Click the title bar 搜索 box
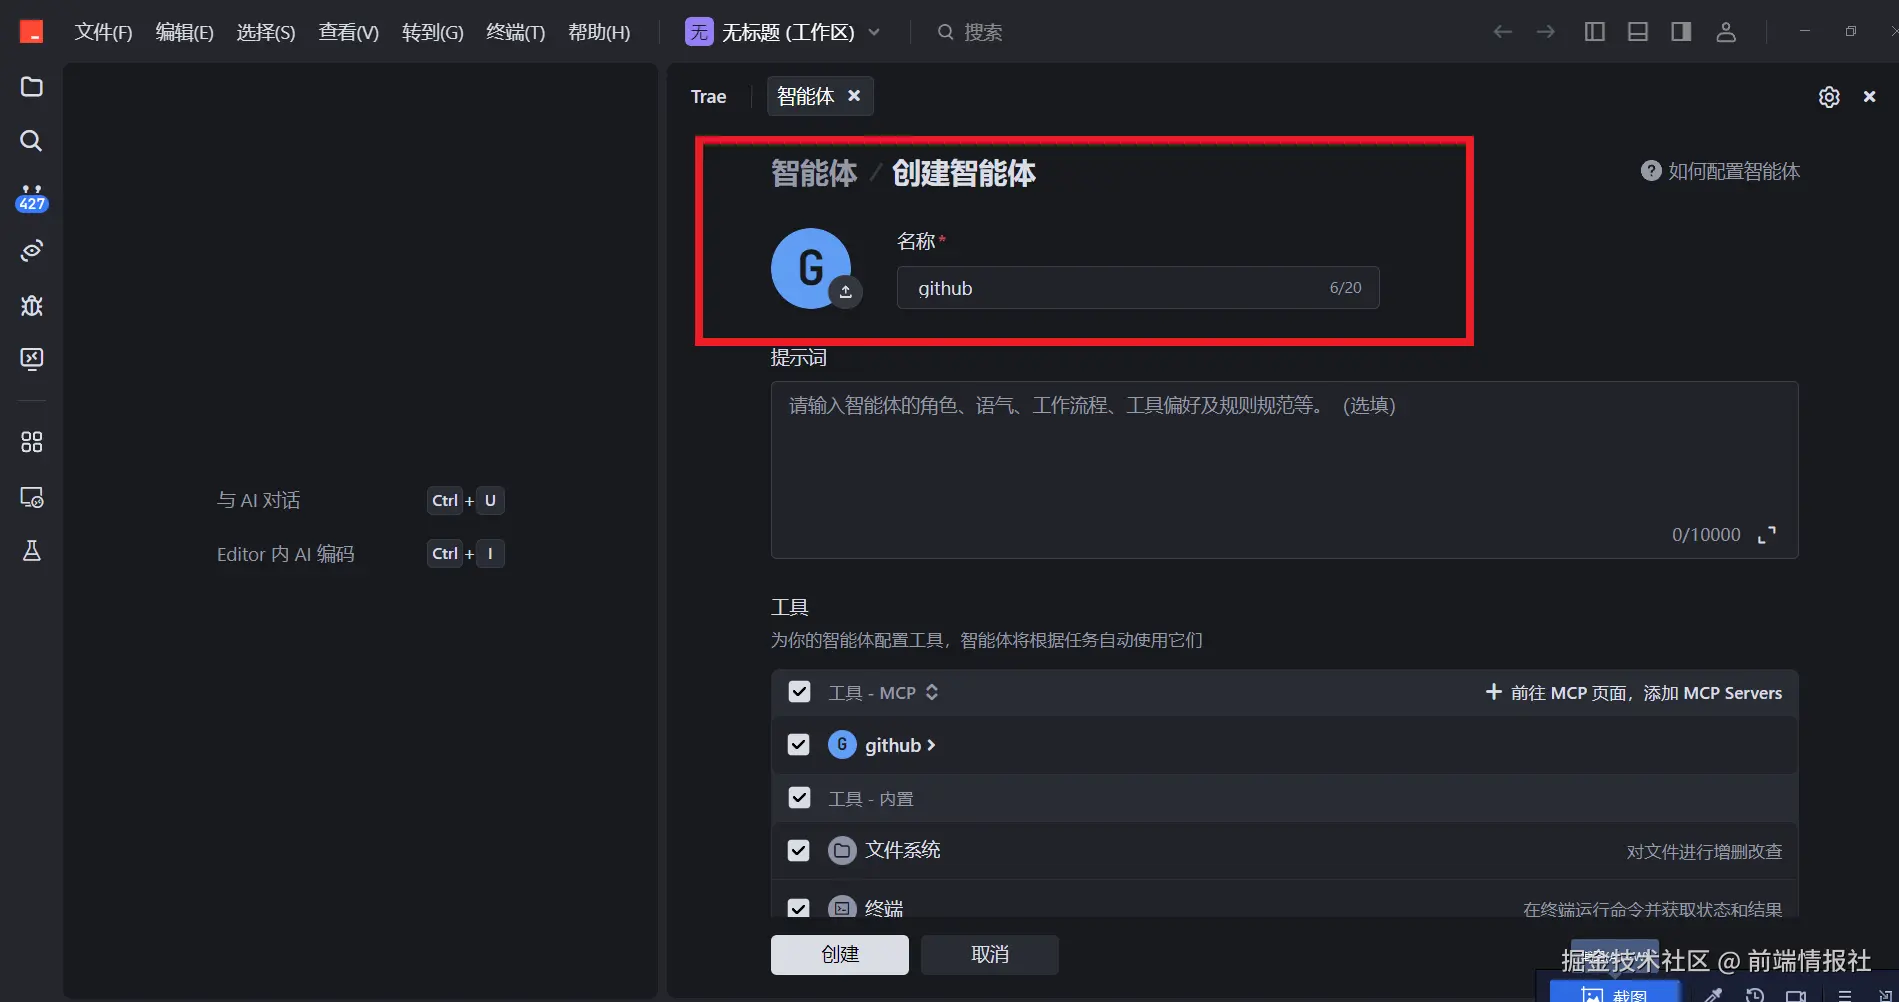1899x1002 pixels. 970,32
